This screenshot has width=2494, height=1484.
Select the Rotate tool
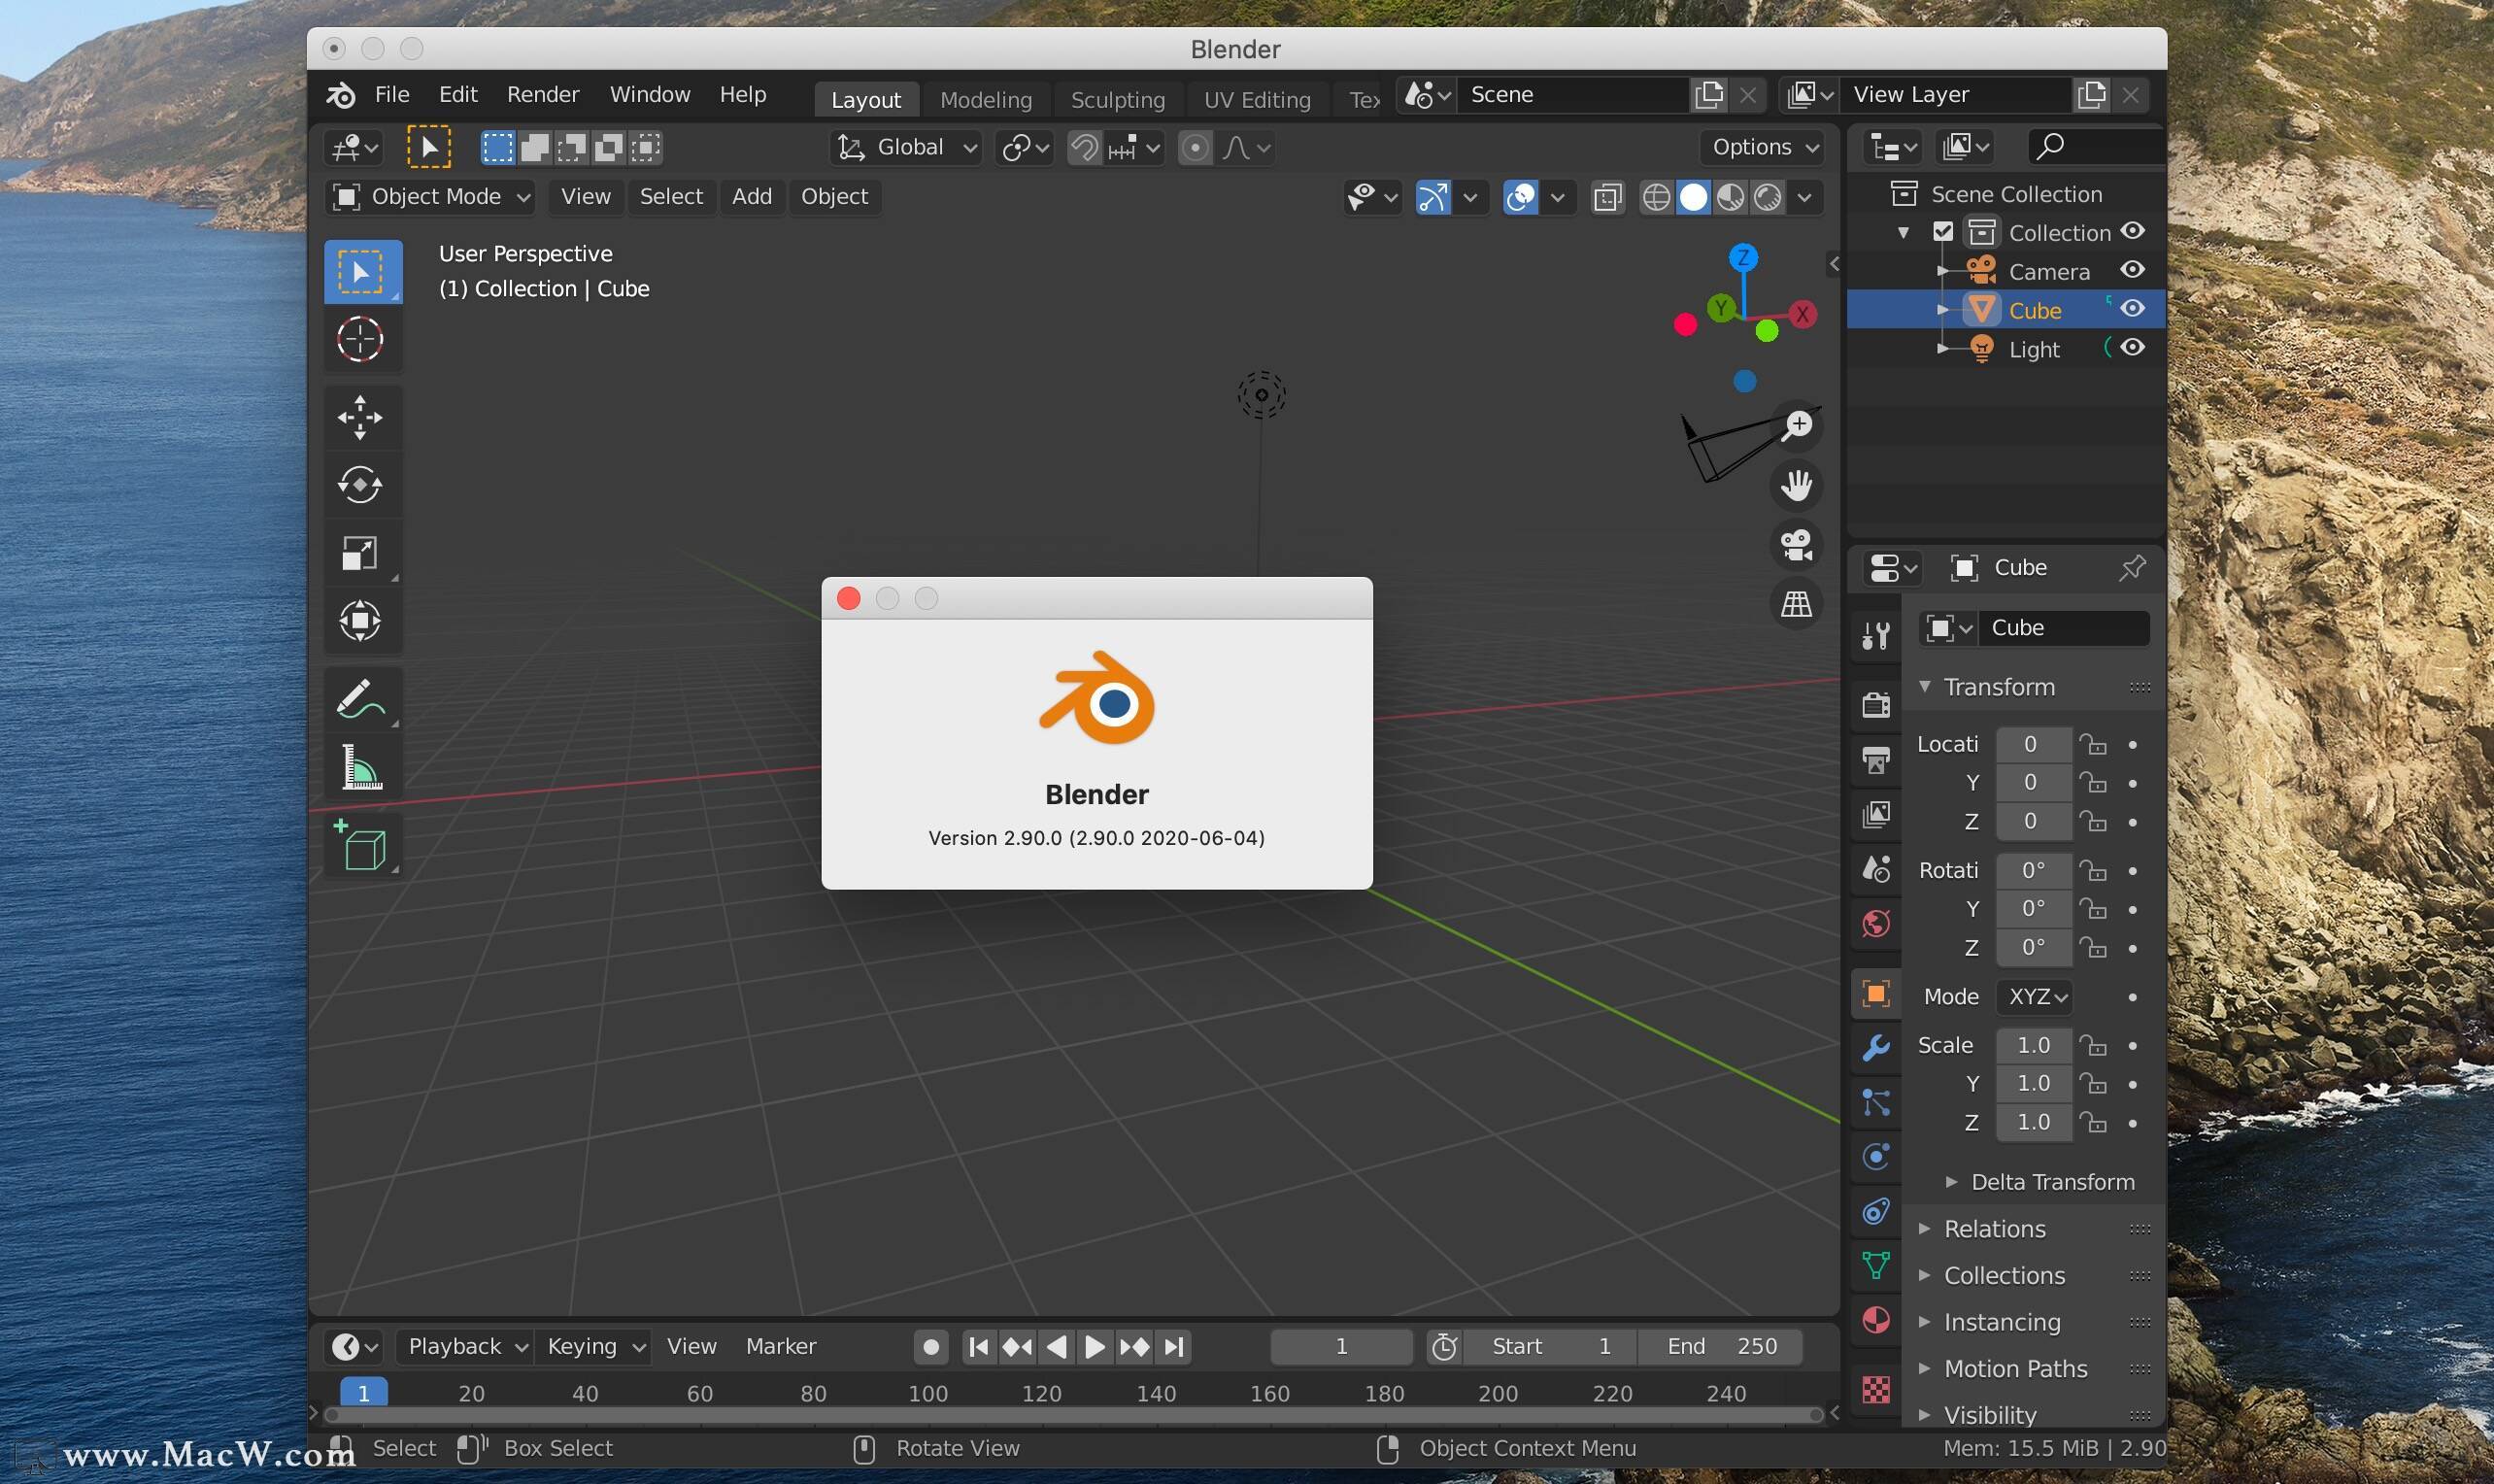pyautogui.click(x=360, y=486)
